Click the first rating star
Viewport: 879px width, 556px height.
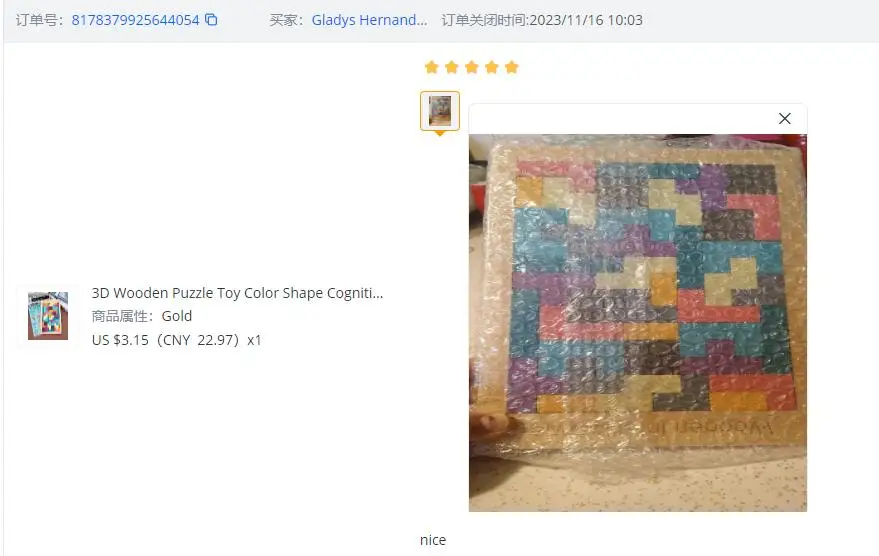432,67
